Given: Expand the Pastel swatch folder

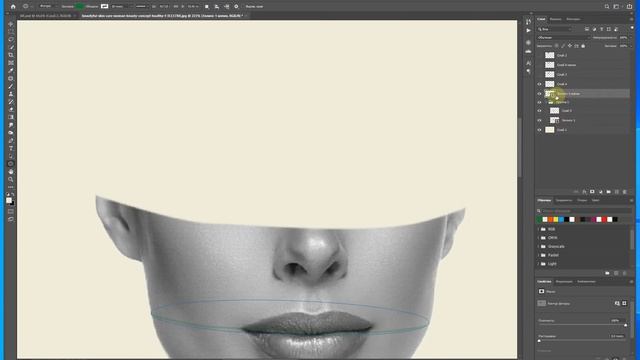Looking at the screenshot, I should click(539, 255).
